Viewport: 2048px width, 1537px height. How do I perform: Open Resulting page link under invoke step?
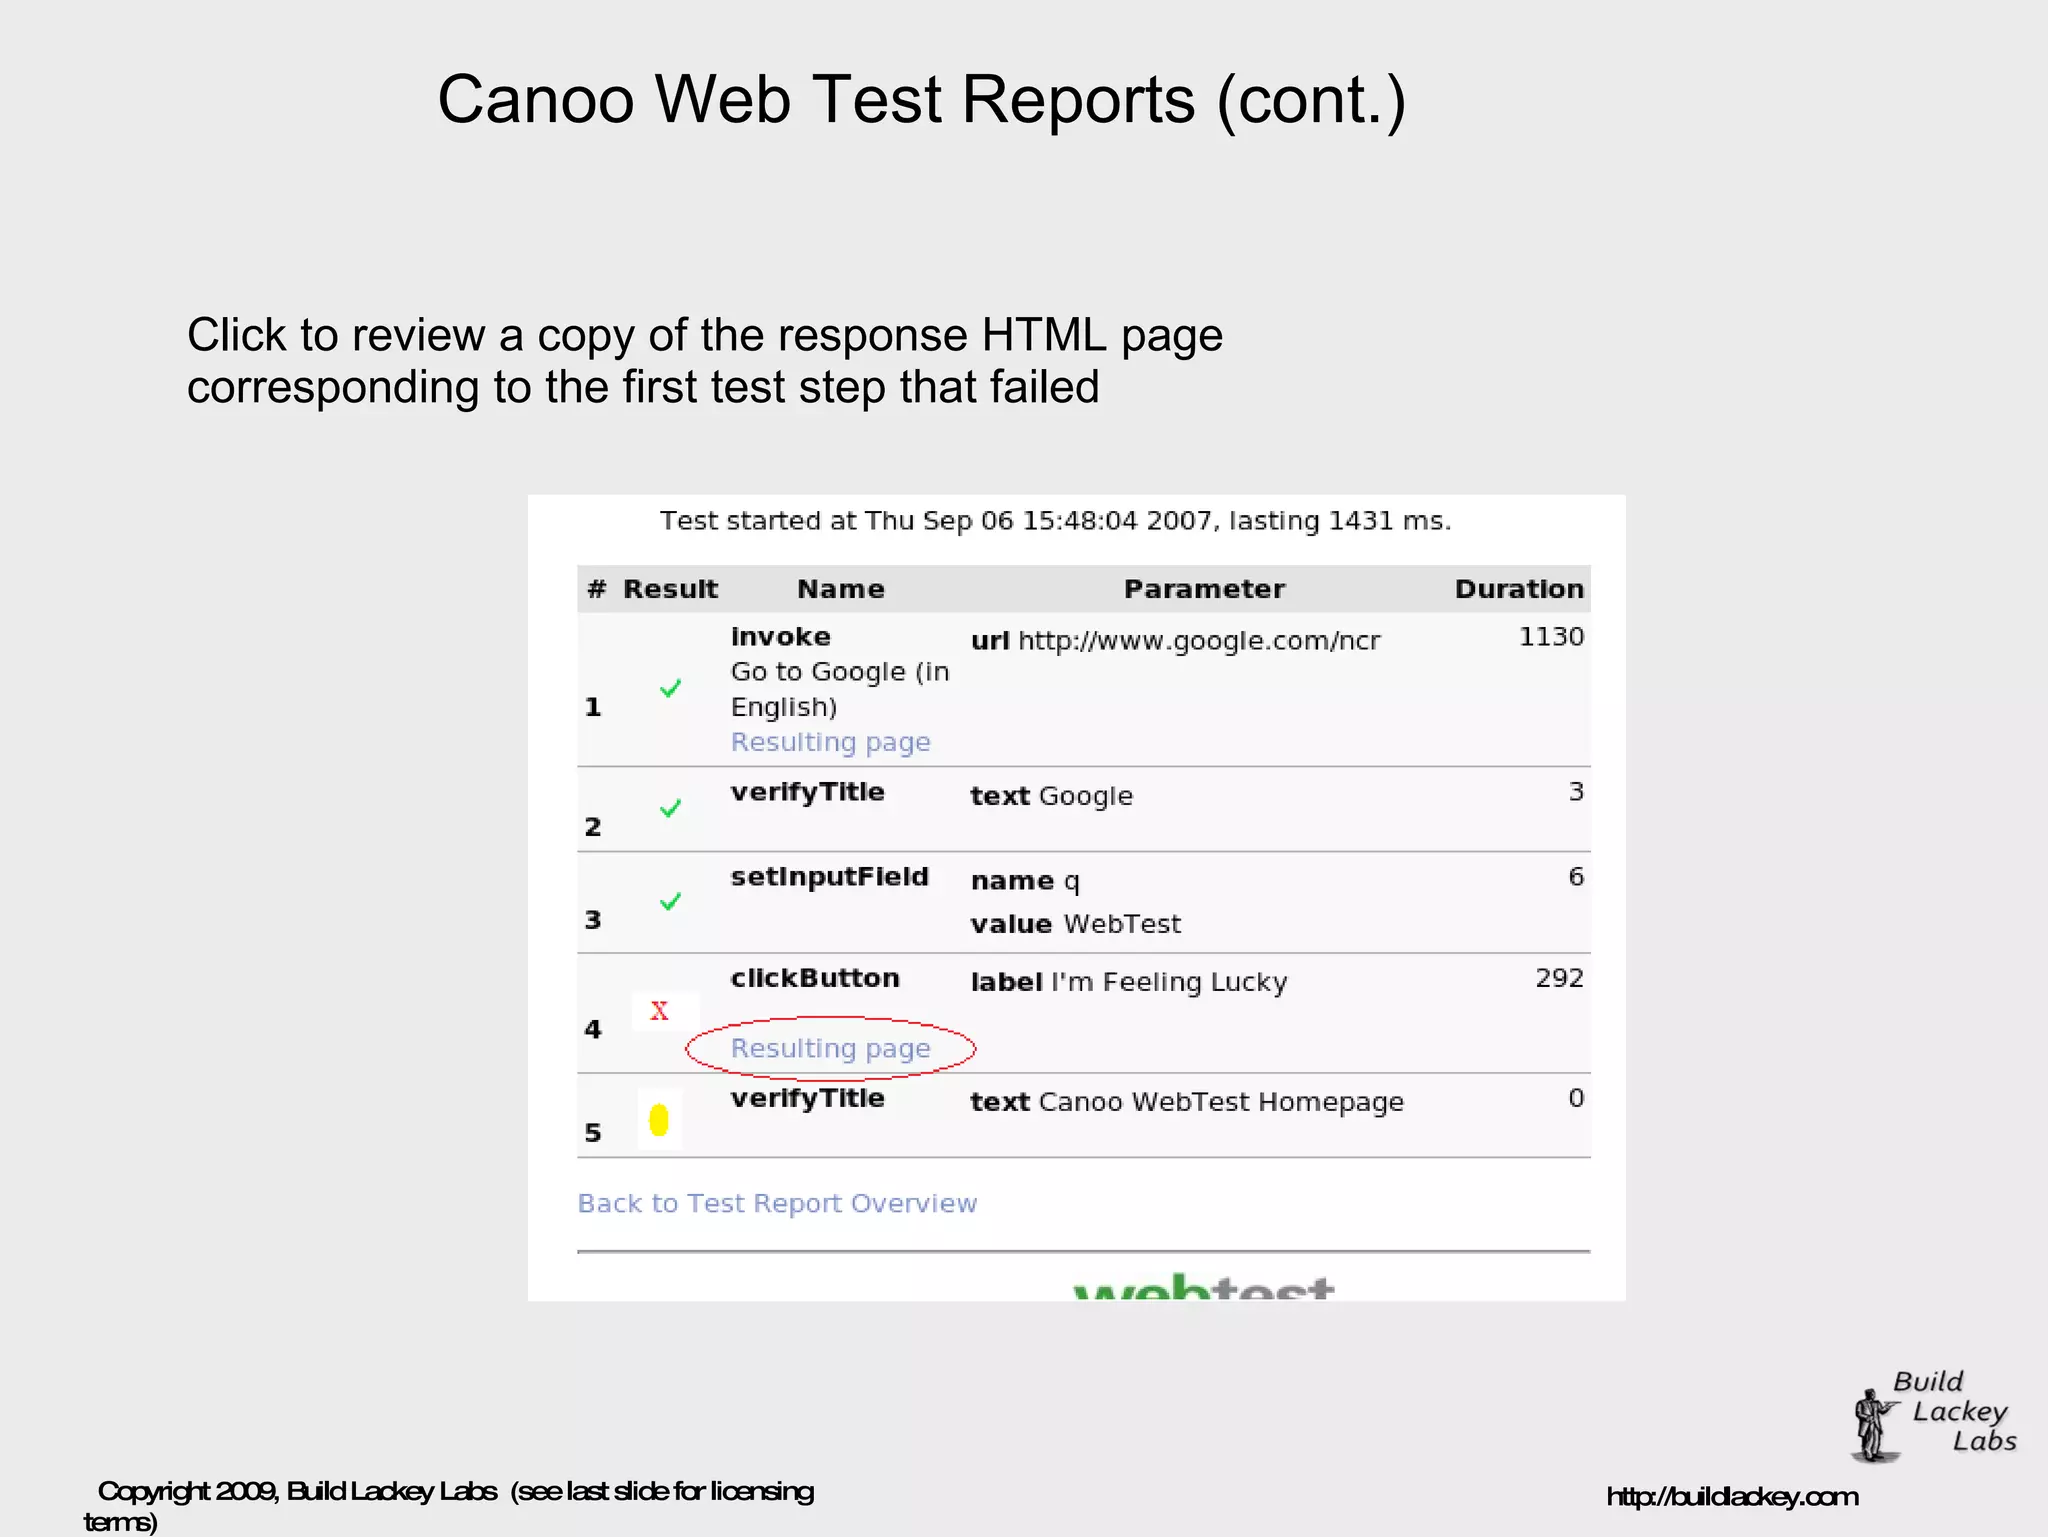coord(830,742)
